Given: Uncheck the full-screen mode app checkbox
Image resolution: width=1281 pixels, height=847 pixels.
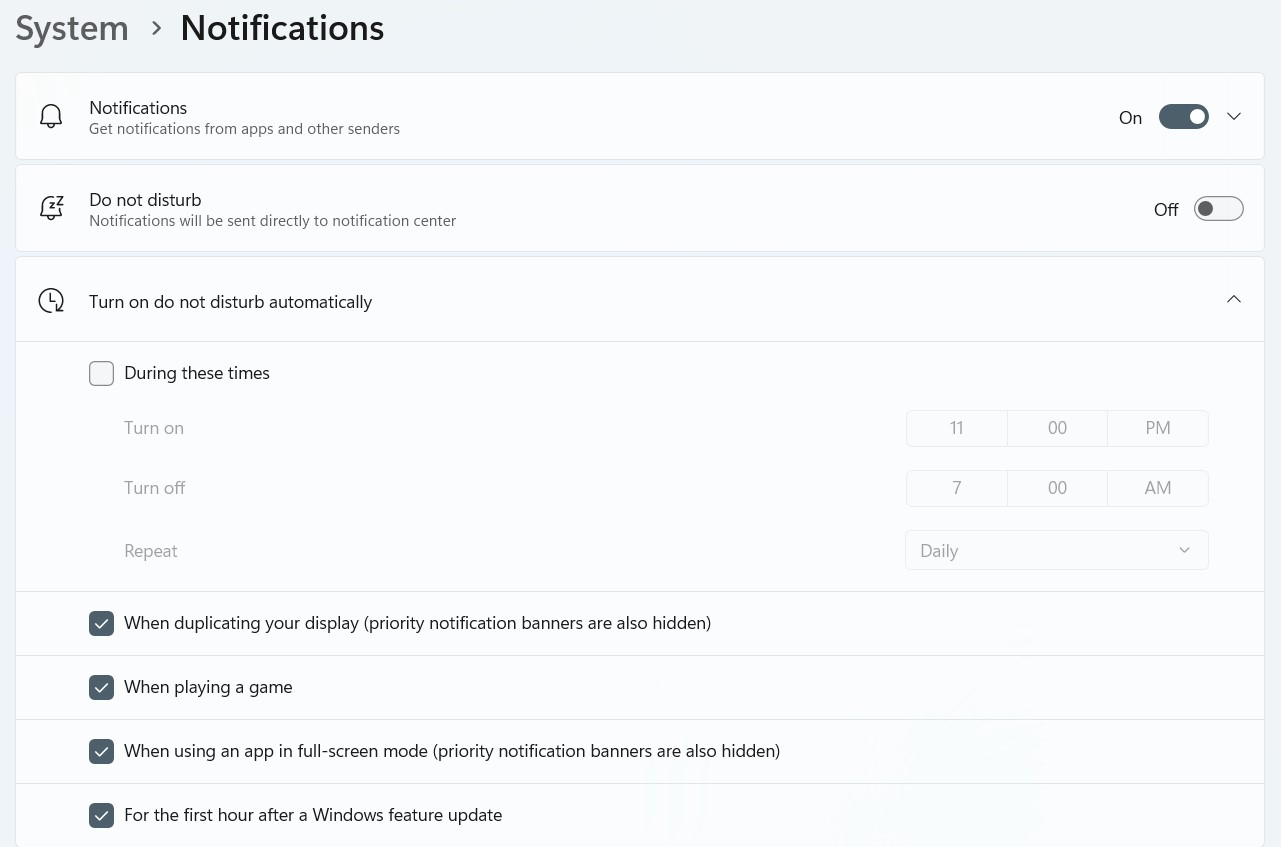Looking at the screenshot, I should click(102, 751).
